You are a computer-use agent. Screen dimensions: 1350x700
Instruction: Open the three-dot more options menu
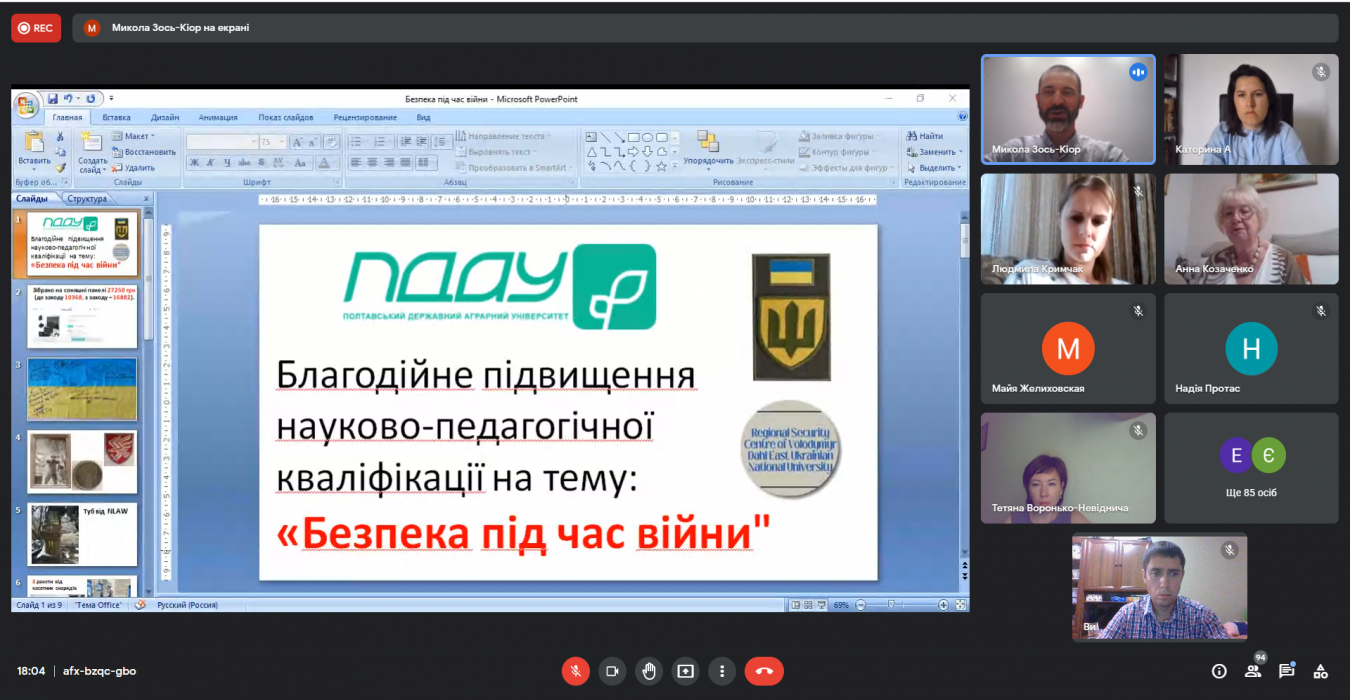[x=722, y=671]
